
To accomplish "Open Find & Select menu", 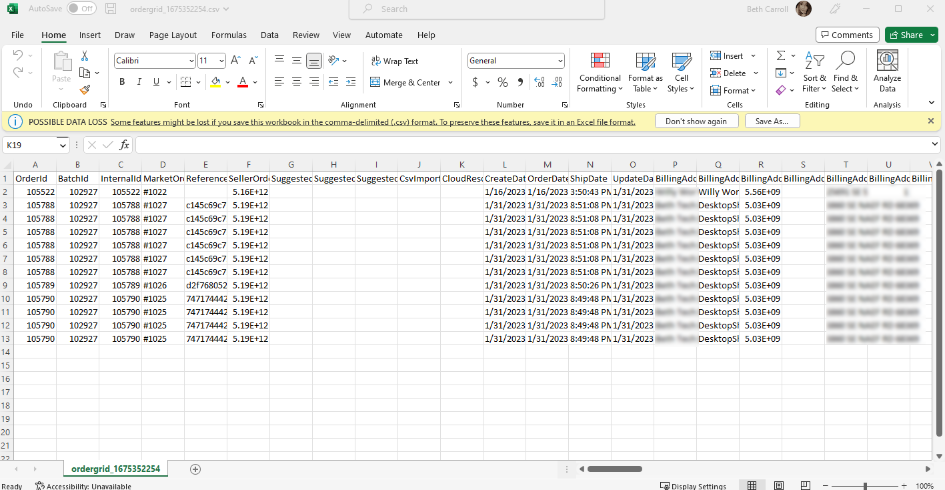I will pyautogui.click(x=845, y=72).
